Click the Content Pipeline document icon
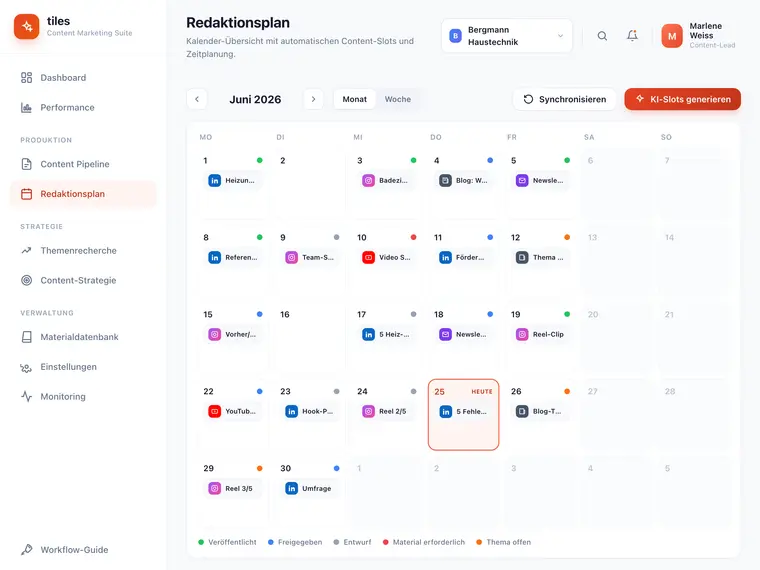The height and width of the screenshot is (570, 760). (x=27, y=164)
